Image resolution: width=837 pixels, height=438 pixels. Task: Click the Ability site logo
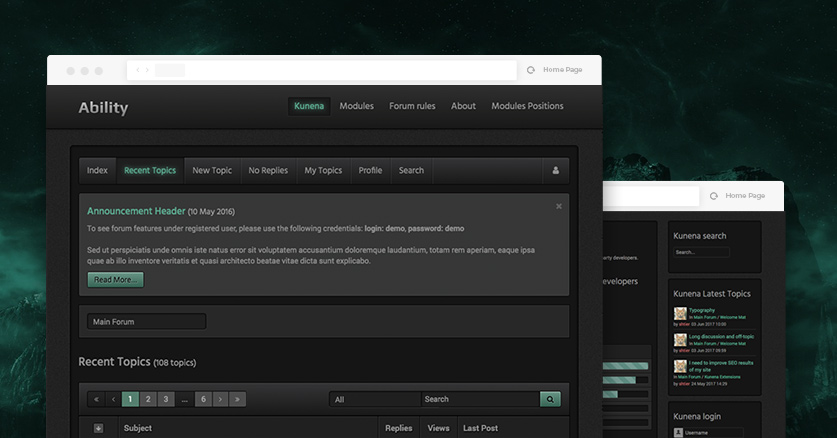pos(103,108)
